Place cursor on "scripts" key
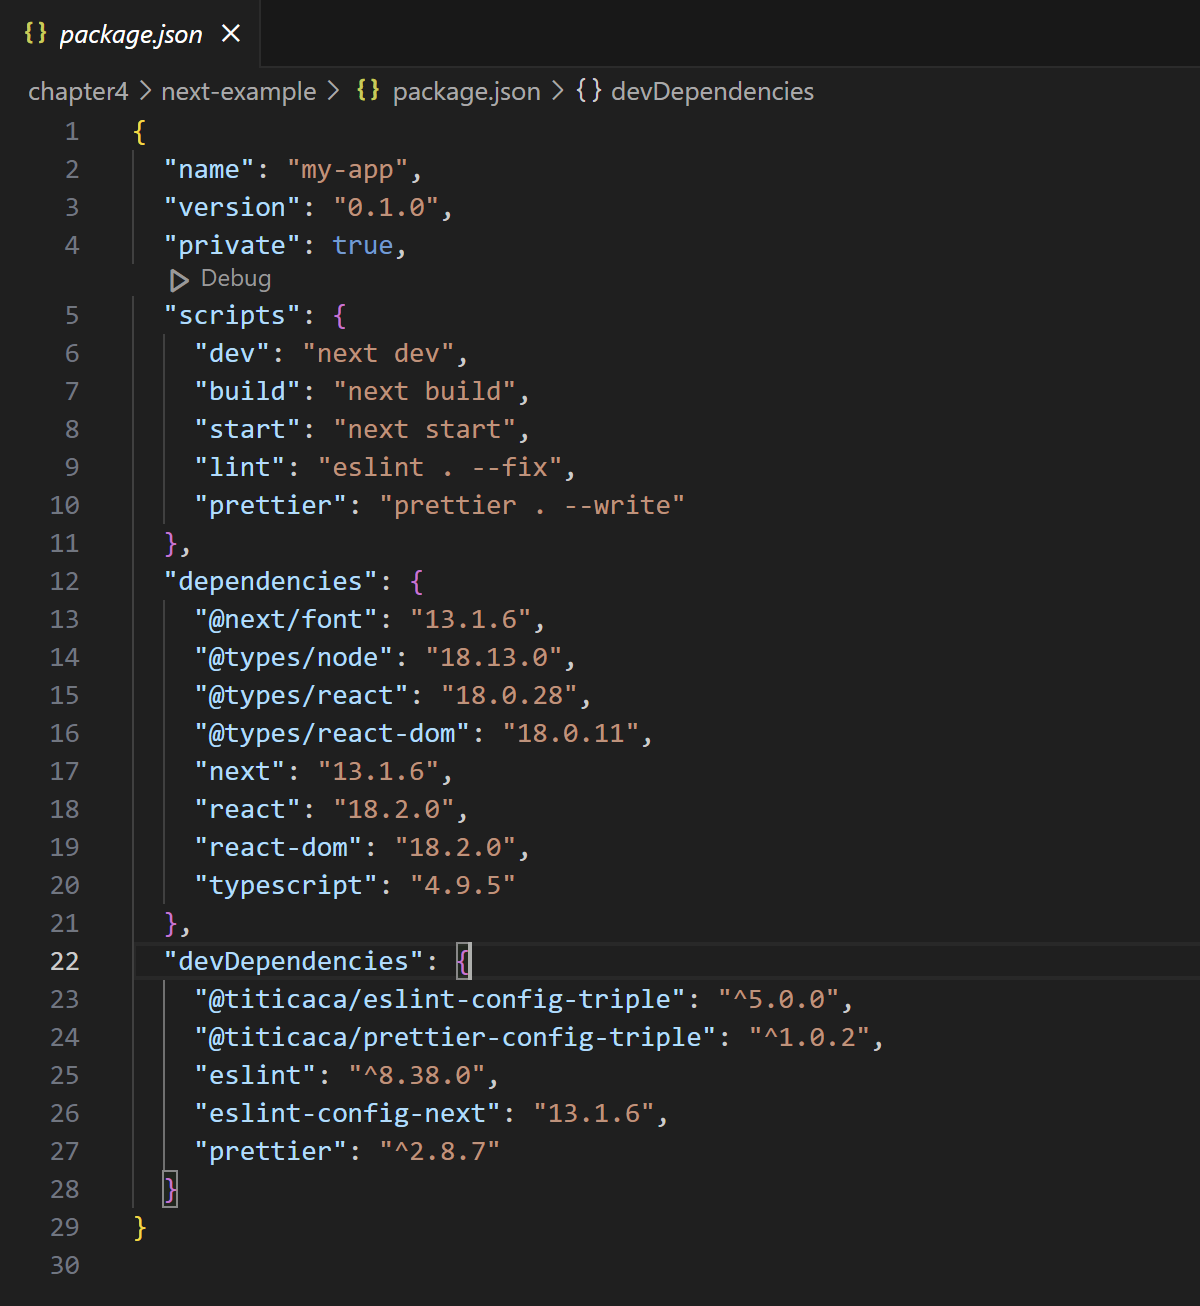Viewport: 1200px width, 1306px height. tap(232, 315)
